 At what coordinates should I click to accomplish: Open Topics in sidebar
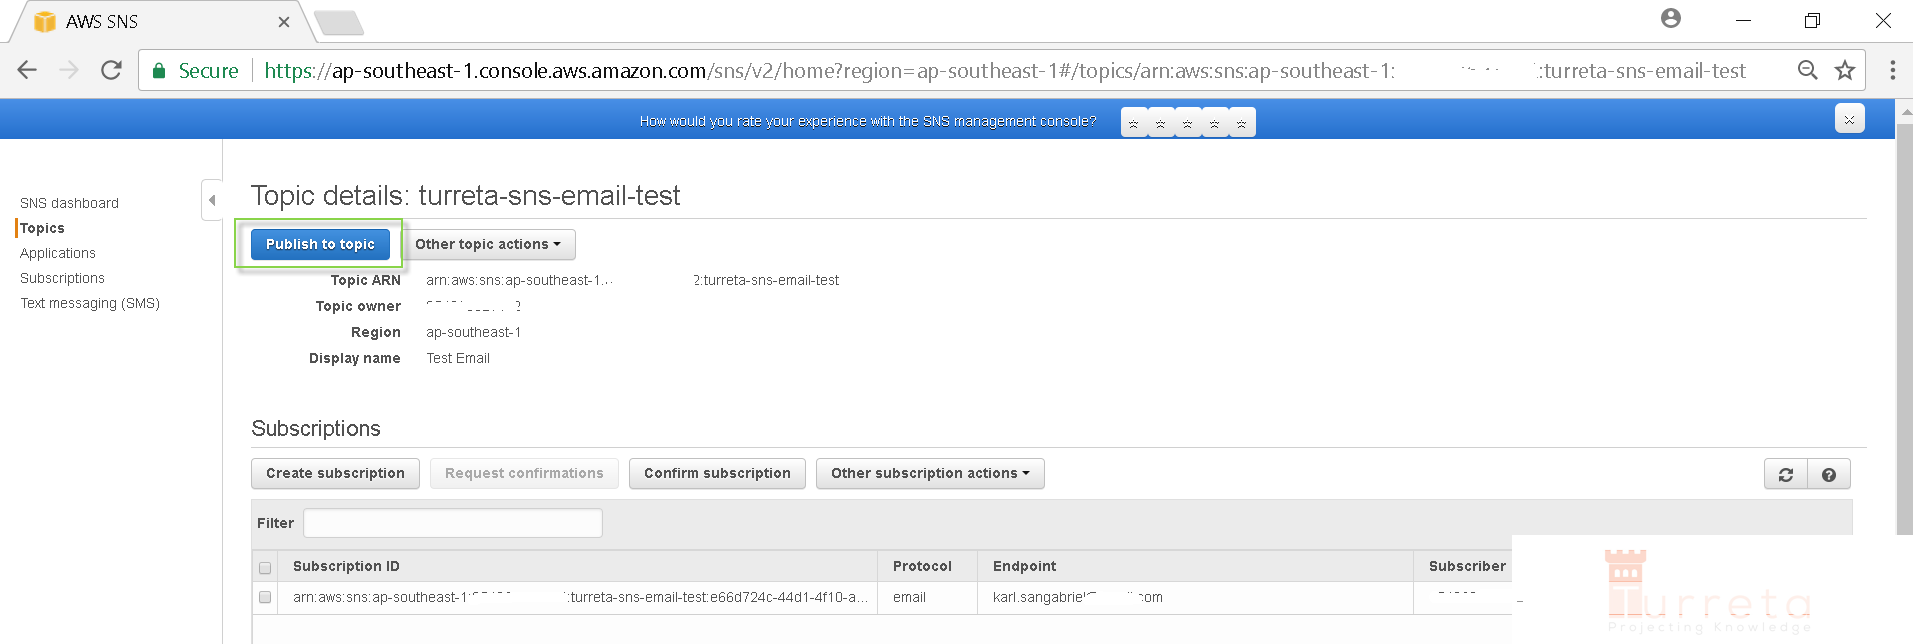(x=42, y=228)
